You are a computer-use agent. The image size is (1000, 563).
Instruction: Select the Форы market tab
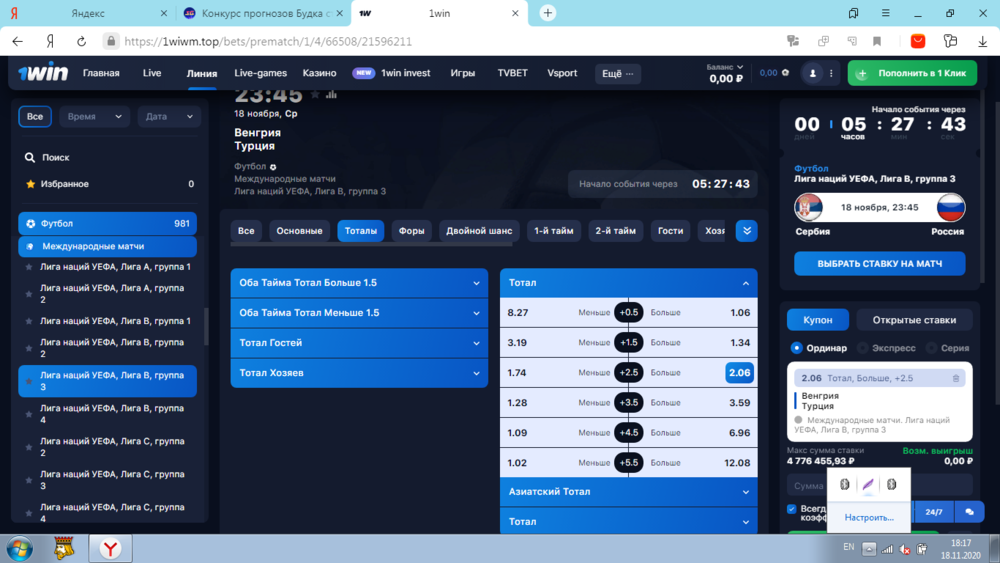click(411, 231)
